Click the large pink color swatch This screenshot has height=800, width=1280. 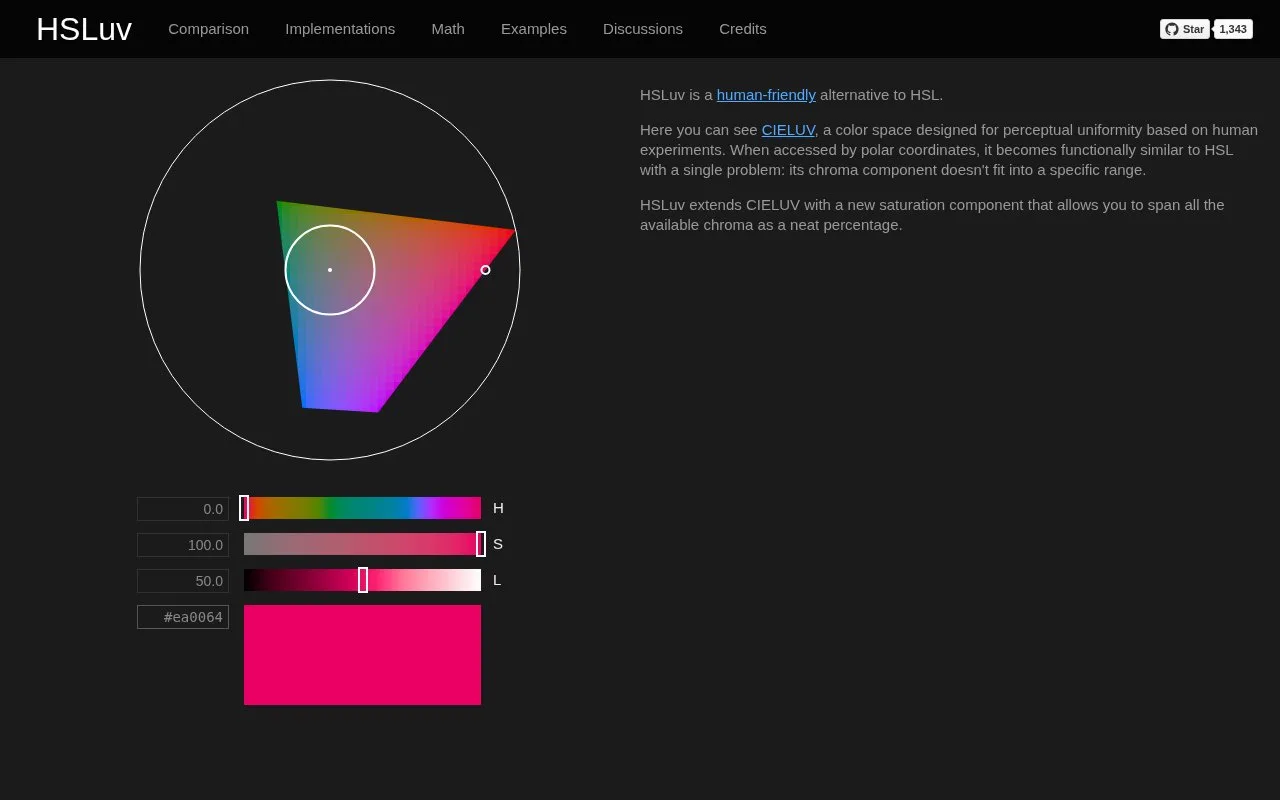coord(362,655)
